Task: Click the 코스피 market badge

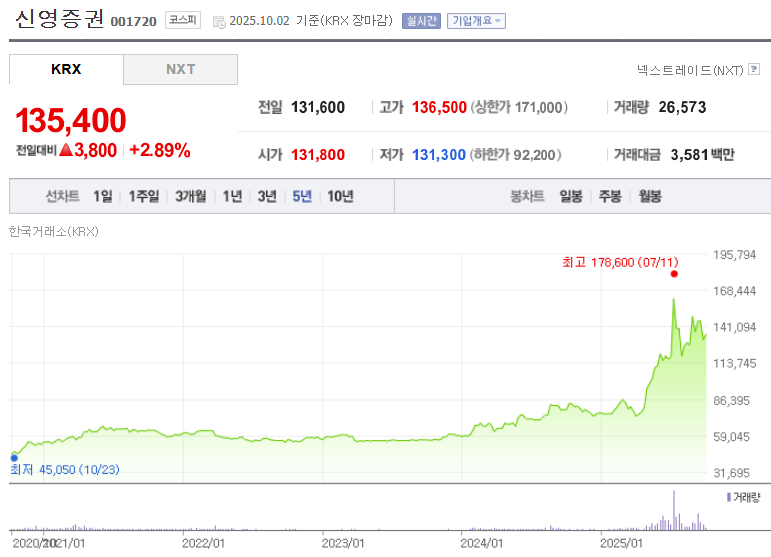Action: pyautogui.click(x=182, y=20)
